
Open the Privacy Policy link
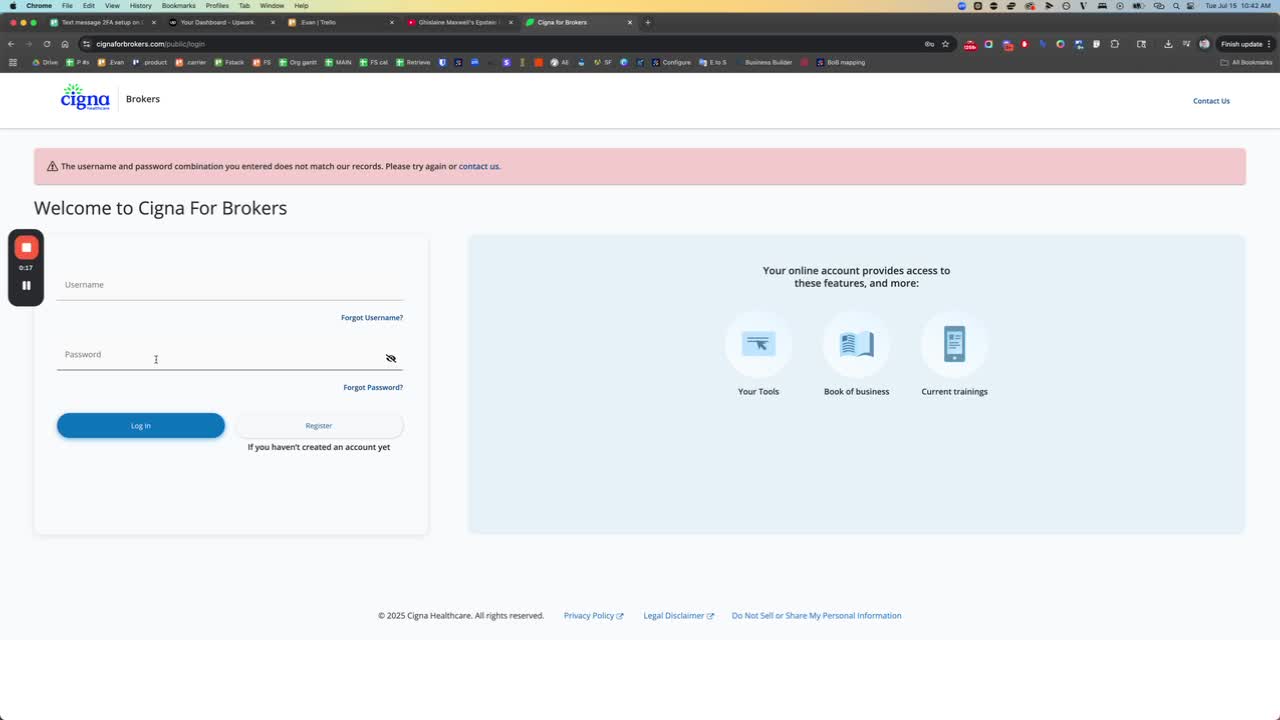pyautogui.click(x=593, y=616)
